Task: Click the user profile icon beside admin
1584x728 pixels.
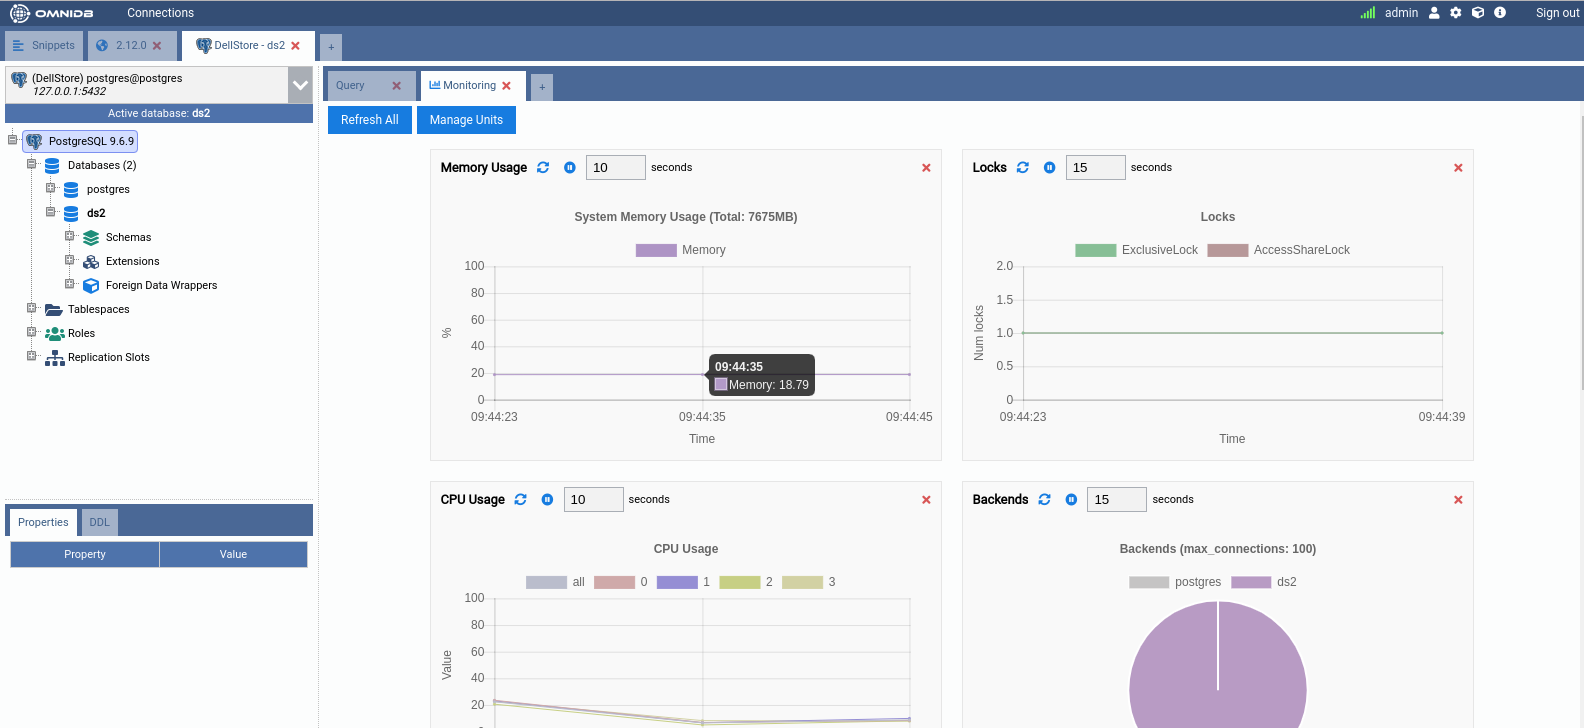Action: (x=1434, y=13)
